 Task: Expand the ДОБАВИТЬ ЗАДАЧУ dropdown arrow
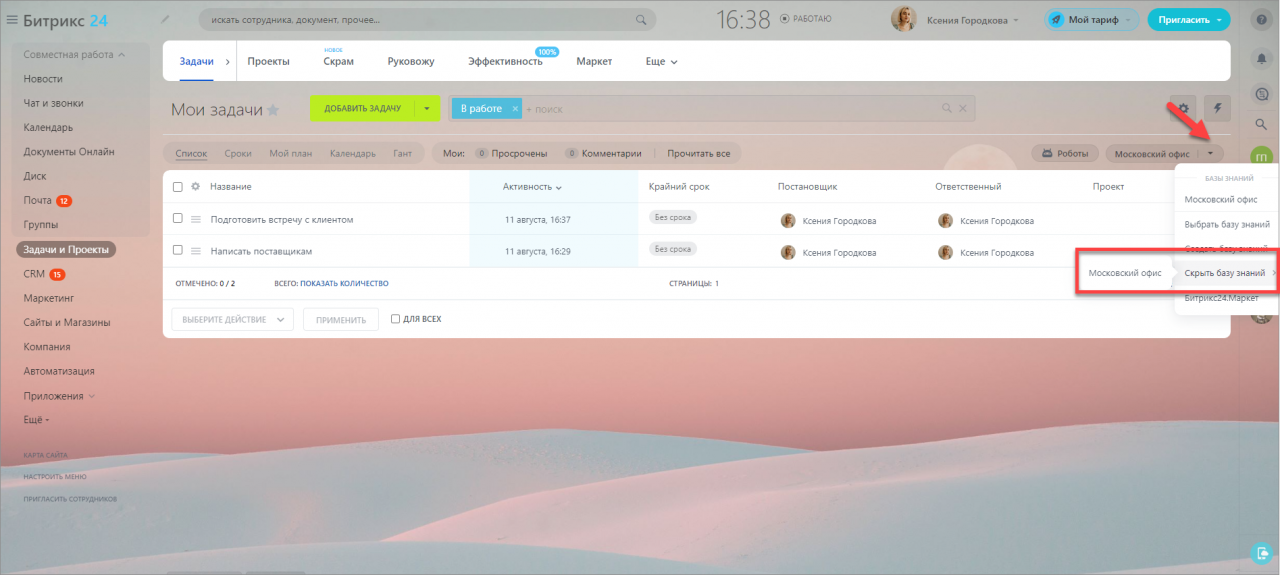pyautogui.click(x=427, y=108)
